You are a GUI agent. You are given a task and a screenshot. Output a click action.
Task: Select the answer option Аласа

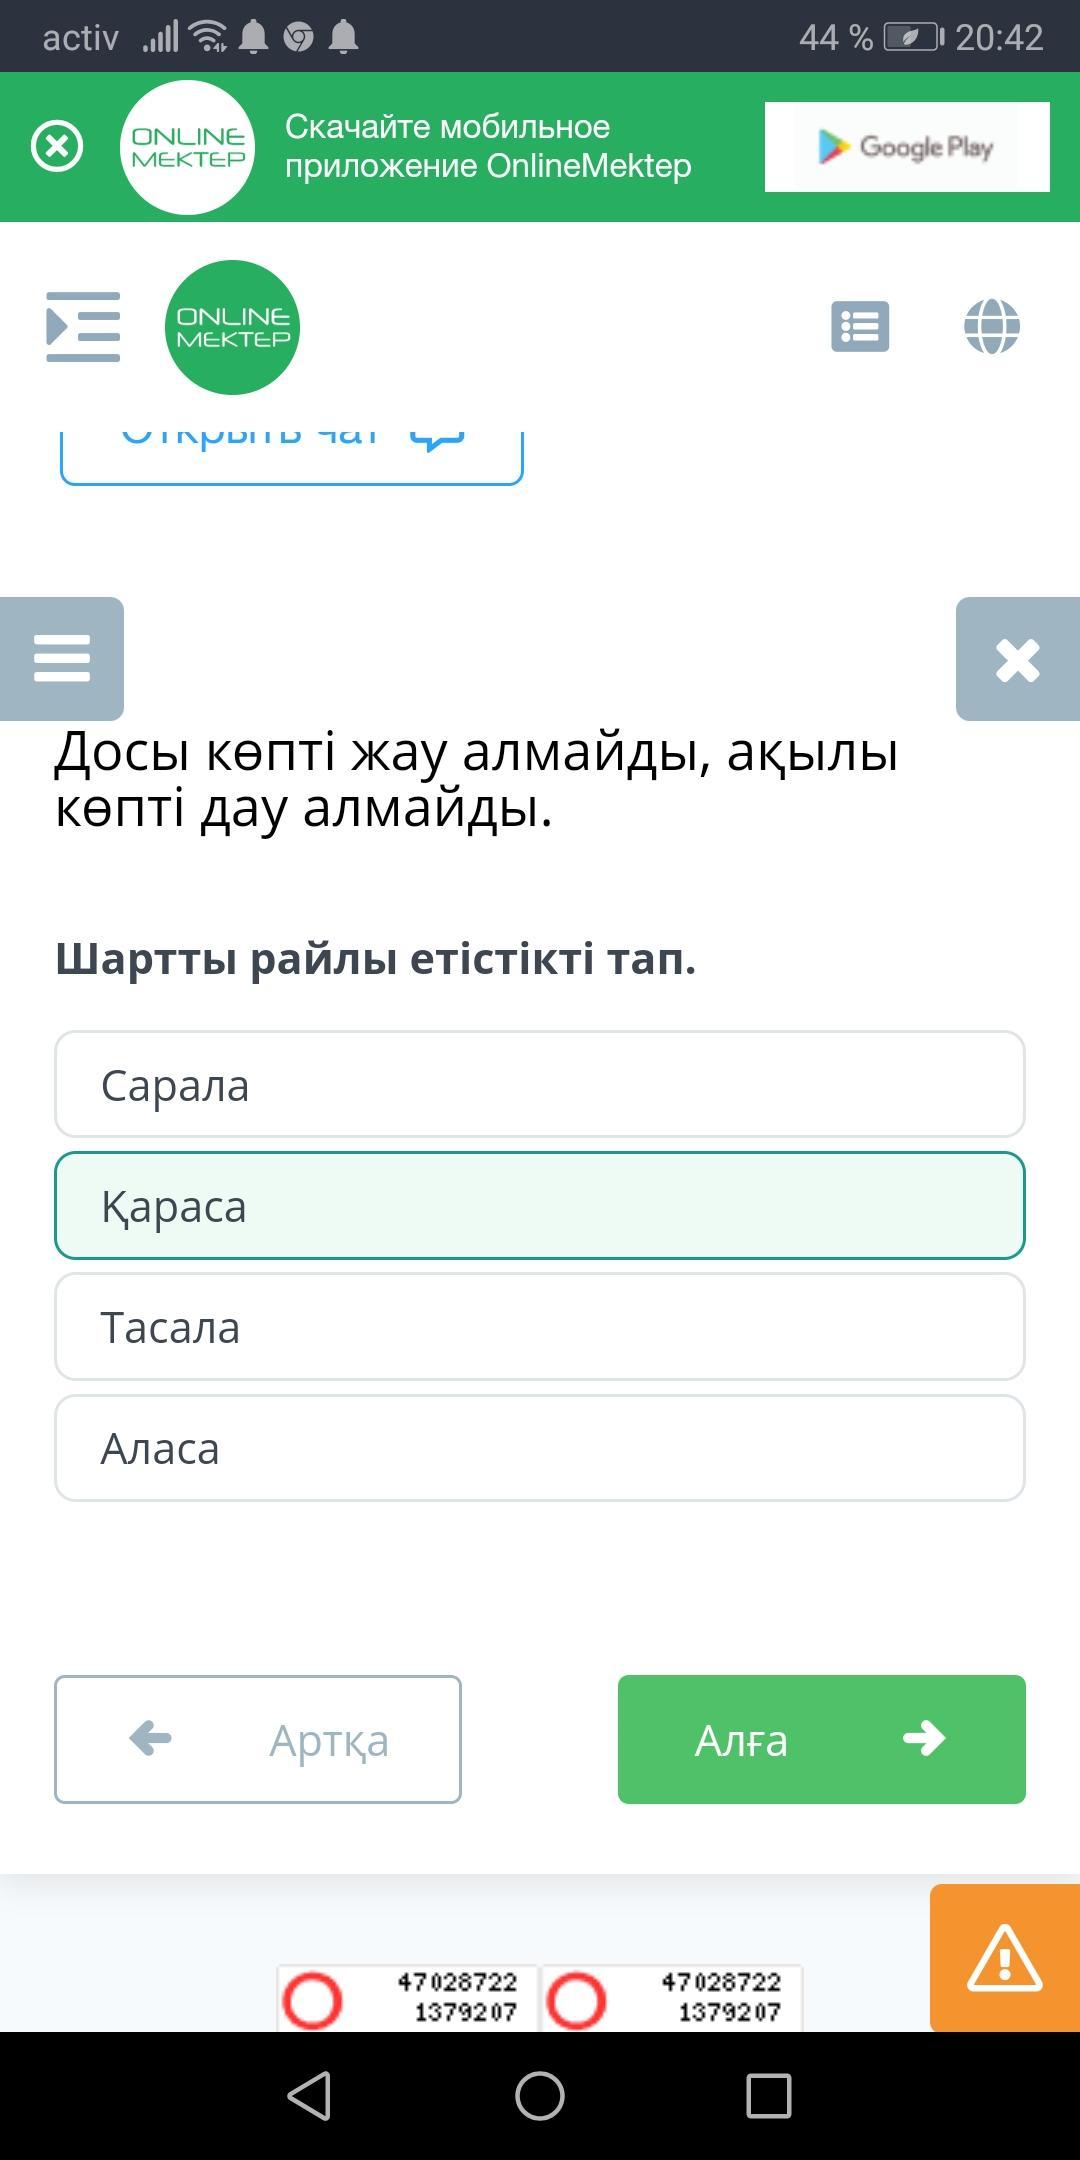coord(540,1448)
